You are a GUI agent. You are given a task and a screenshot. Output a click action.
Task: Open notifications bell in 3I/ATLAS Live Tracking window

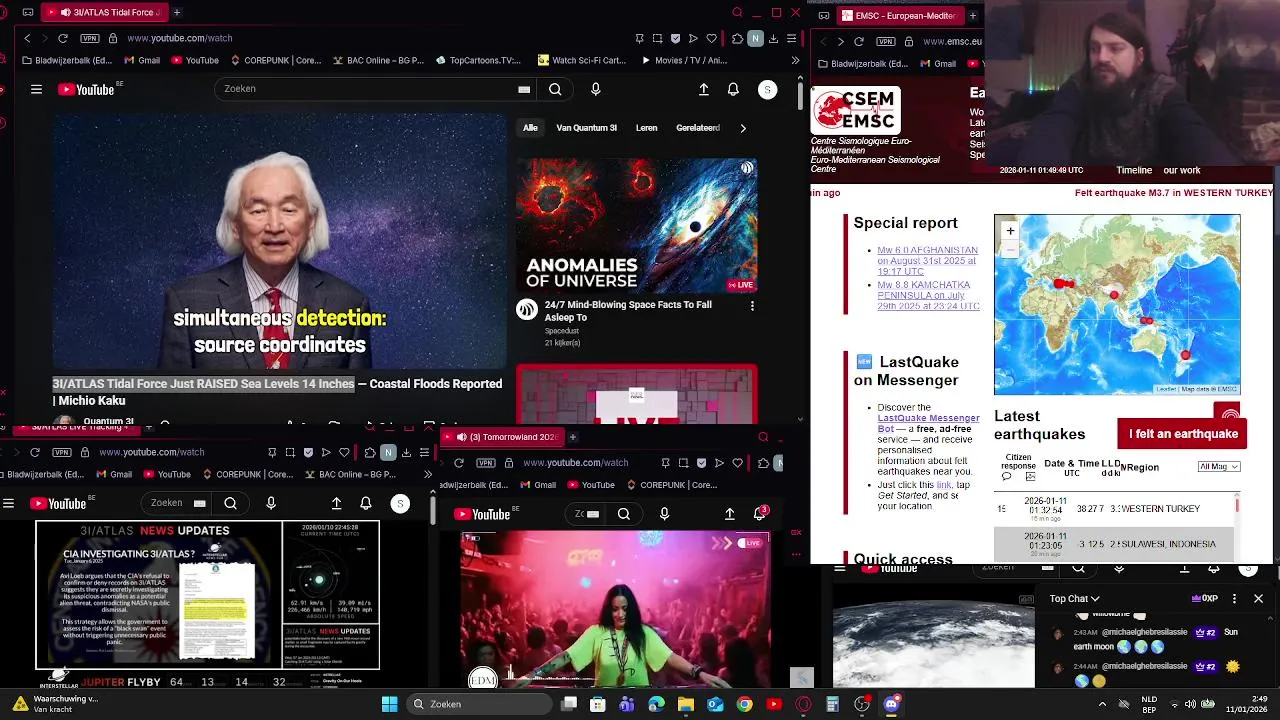click(x=365, y=503)
